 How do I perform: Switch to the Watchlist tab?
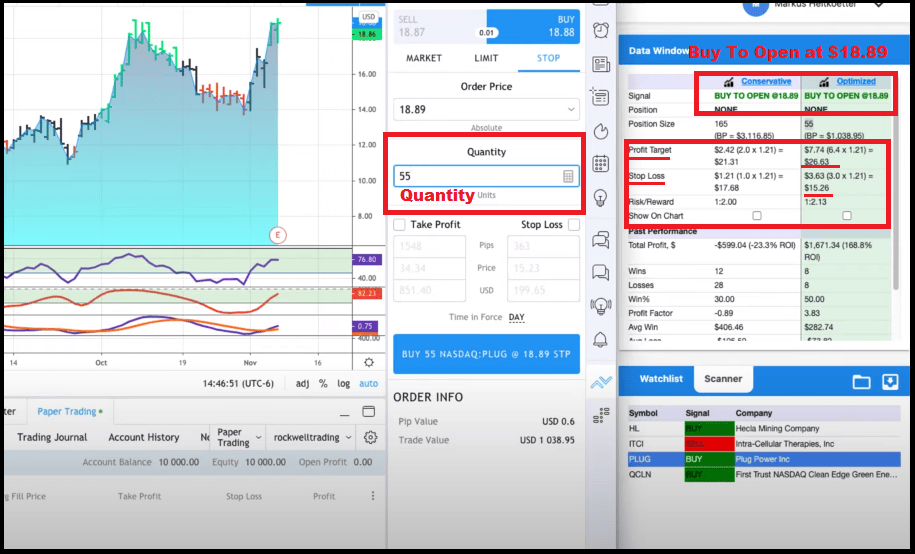tap(661, 379)
